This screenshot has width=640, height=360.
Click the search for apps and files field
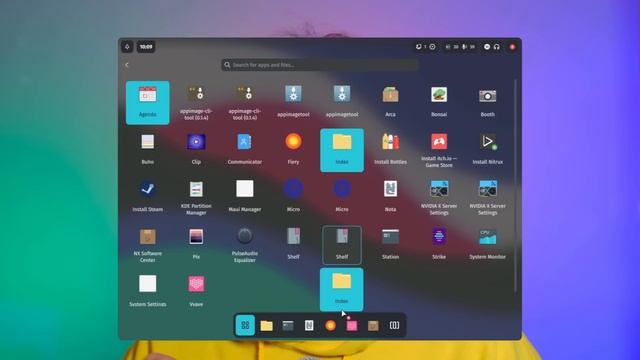pyautogui.click(x=320, y=65)
